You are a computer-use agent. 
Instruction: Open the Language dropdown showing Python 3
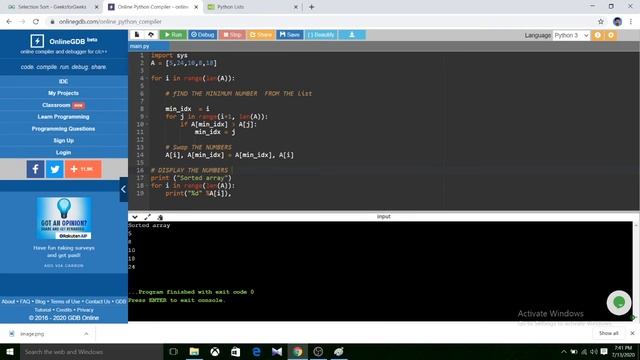571,35
